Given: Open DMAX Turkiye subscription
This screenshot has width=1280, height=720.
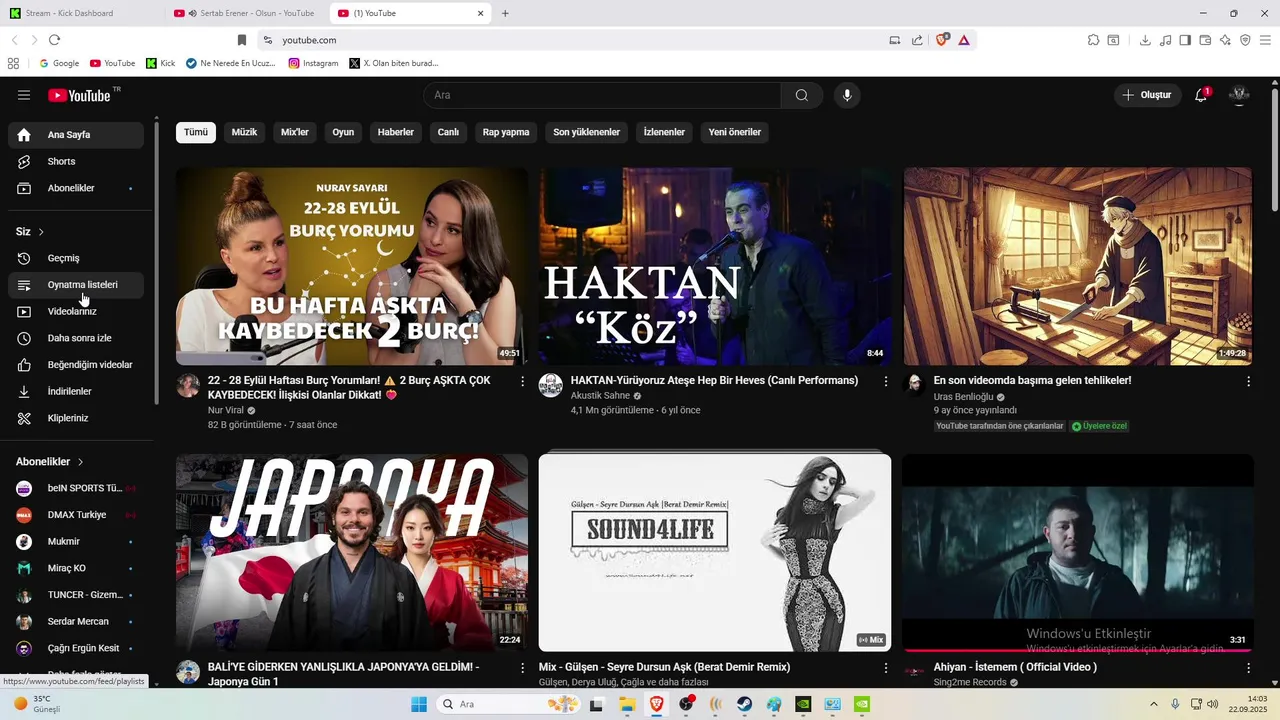Looking at the screenshot, I should pyautogui.click(x=76, y=515).
